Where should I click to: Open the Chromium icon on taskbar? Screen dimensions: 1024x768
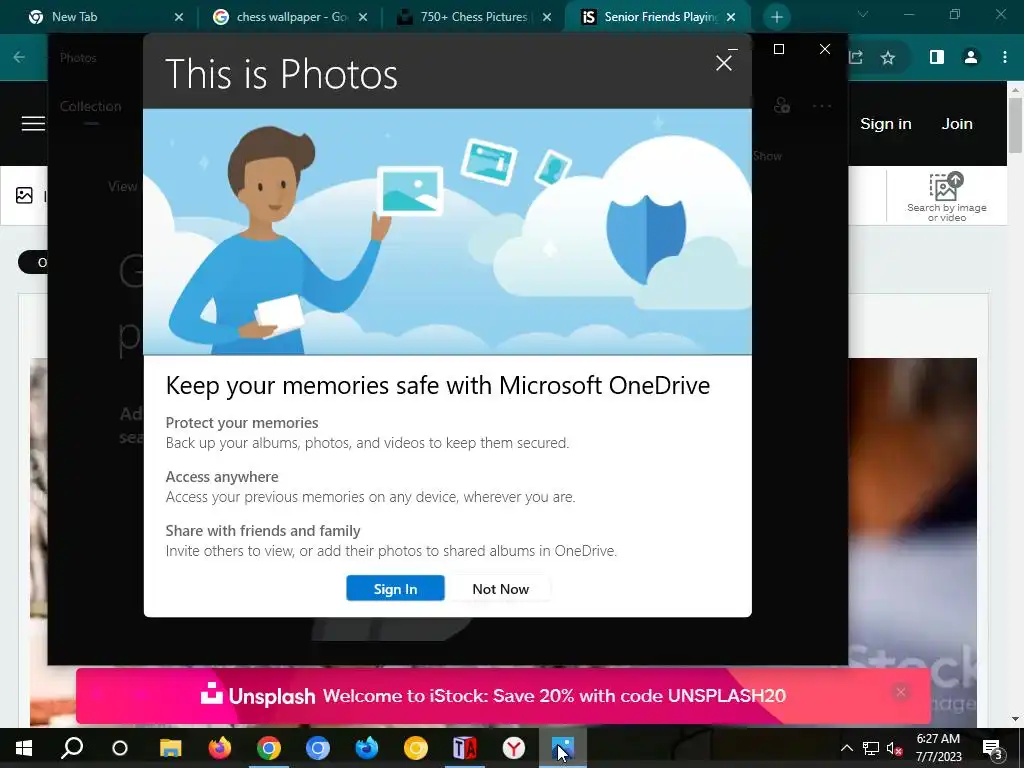point(317,748)
